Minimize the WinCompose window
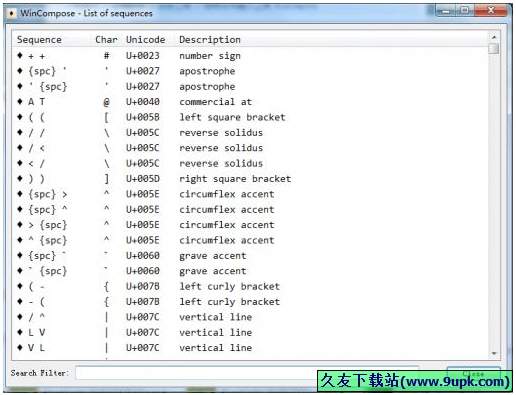 (x=445, y=11)
